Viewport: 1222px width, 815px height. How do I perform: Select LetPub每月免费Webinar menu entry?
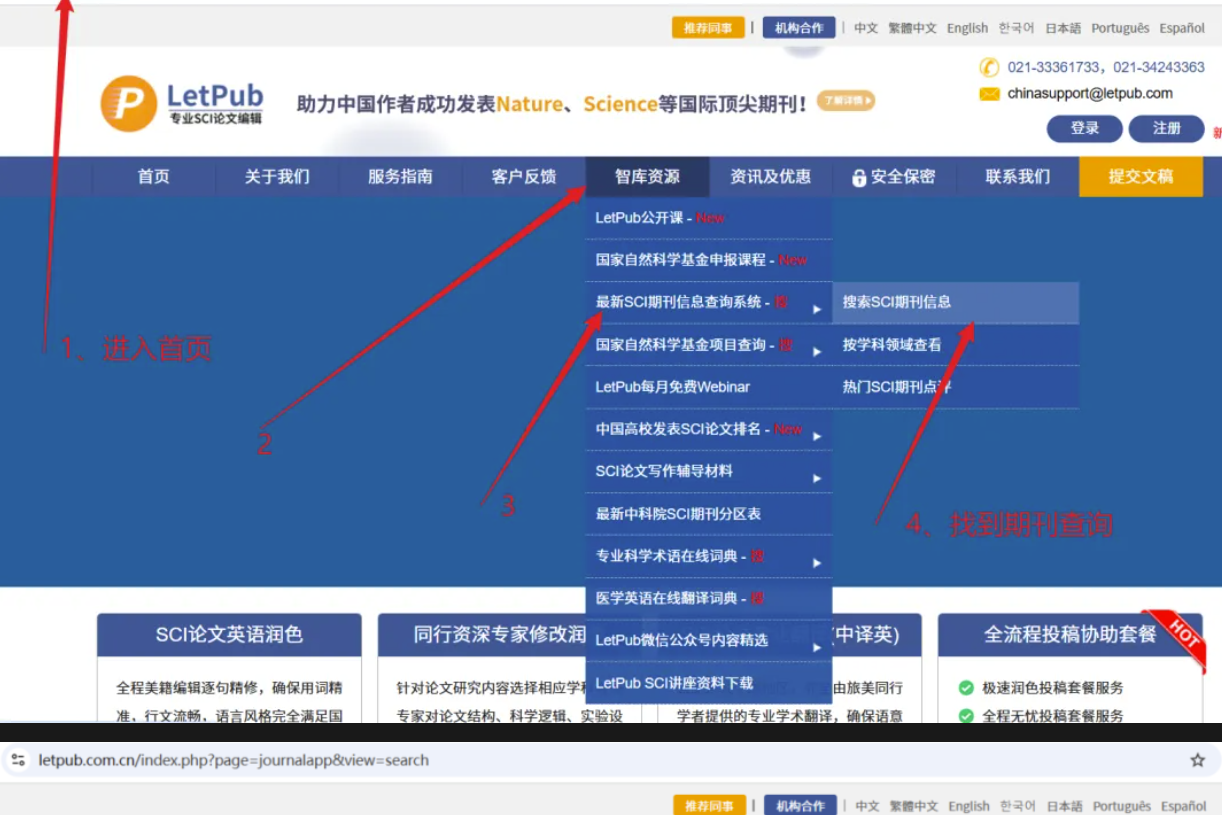pos(709,387)
